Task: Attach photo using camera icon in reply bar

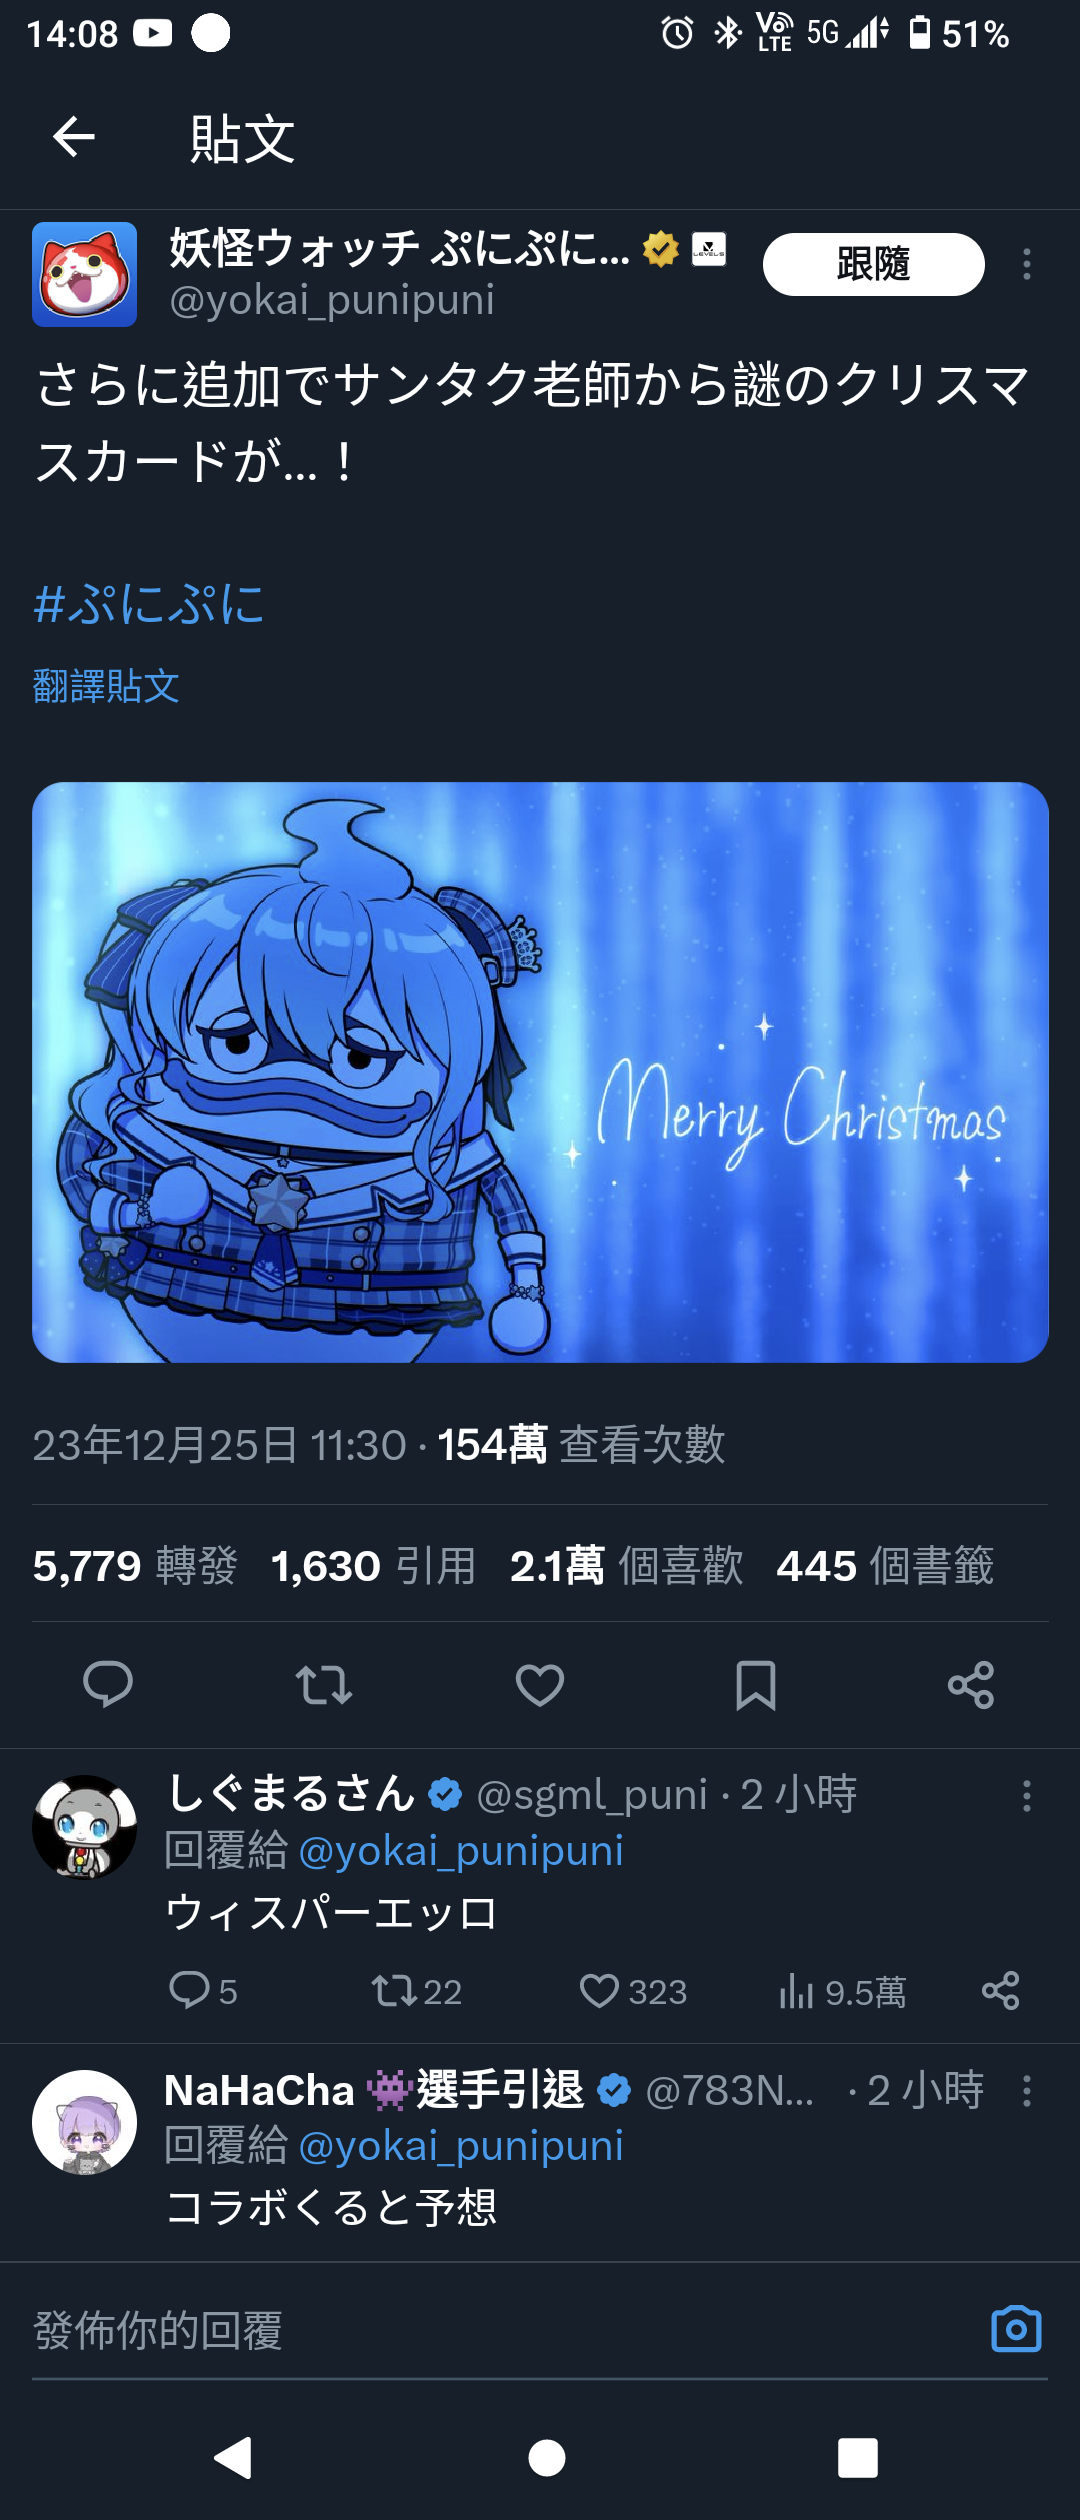Action: tap(1016, 2329)
